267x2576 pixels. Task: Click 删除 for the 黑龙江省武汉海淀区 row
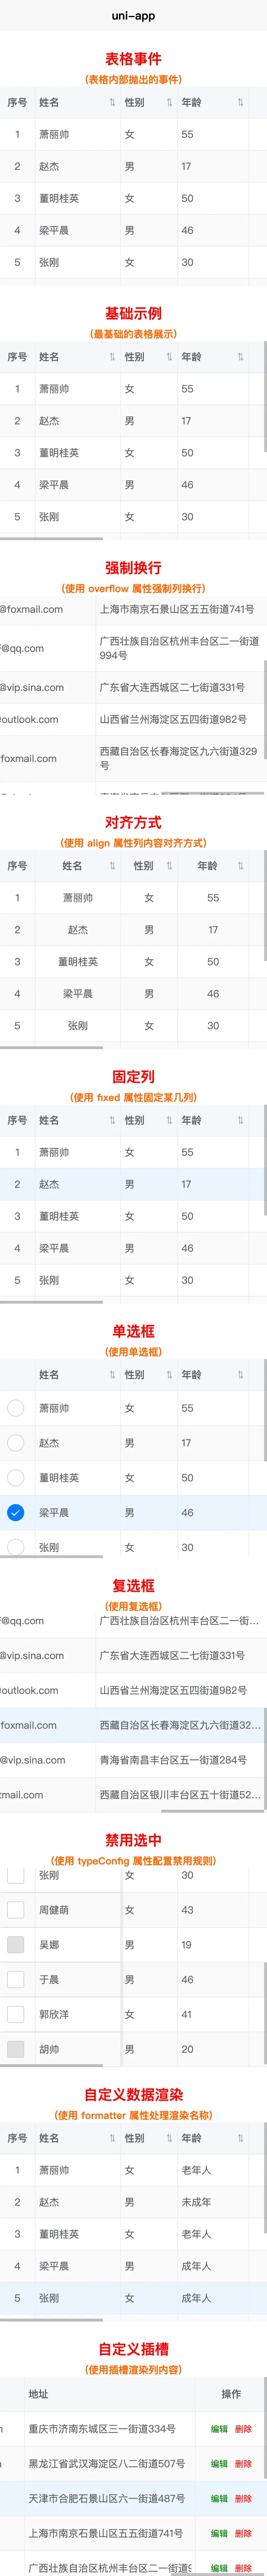coord(243,2464)
